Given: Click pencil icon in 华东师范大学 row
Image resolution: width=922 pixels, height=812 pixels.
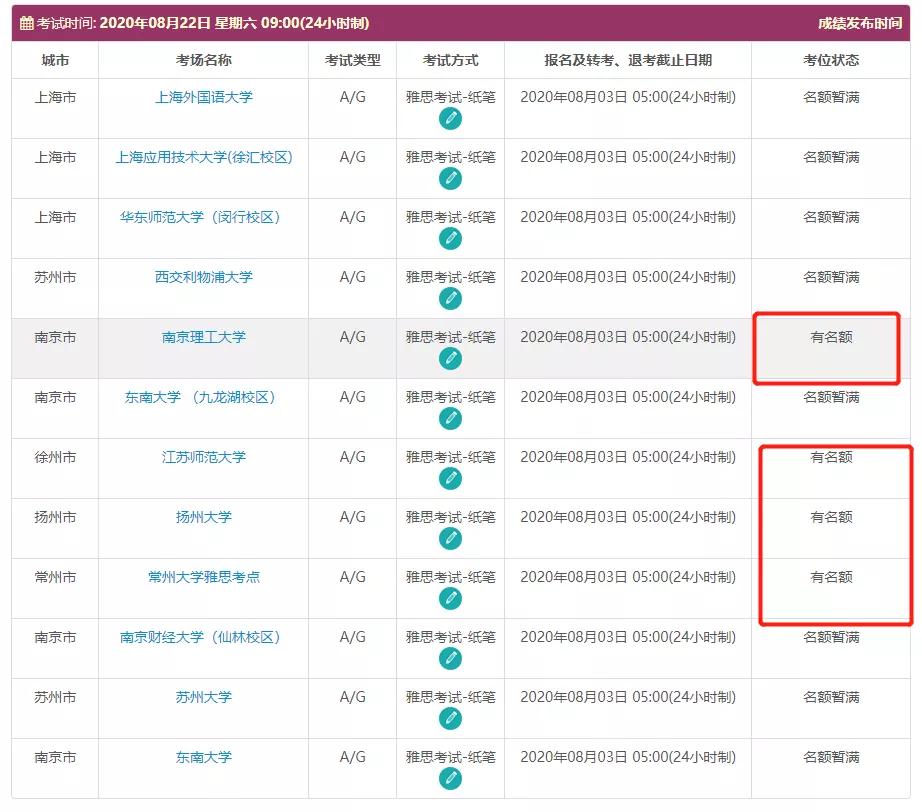Looking at the screenshot, I should (450, 239).
